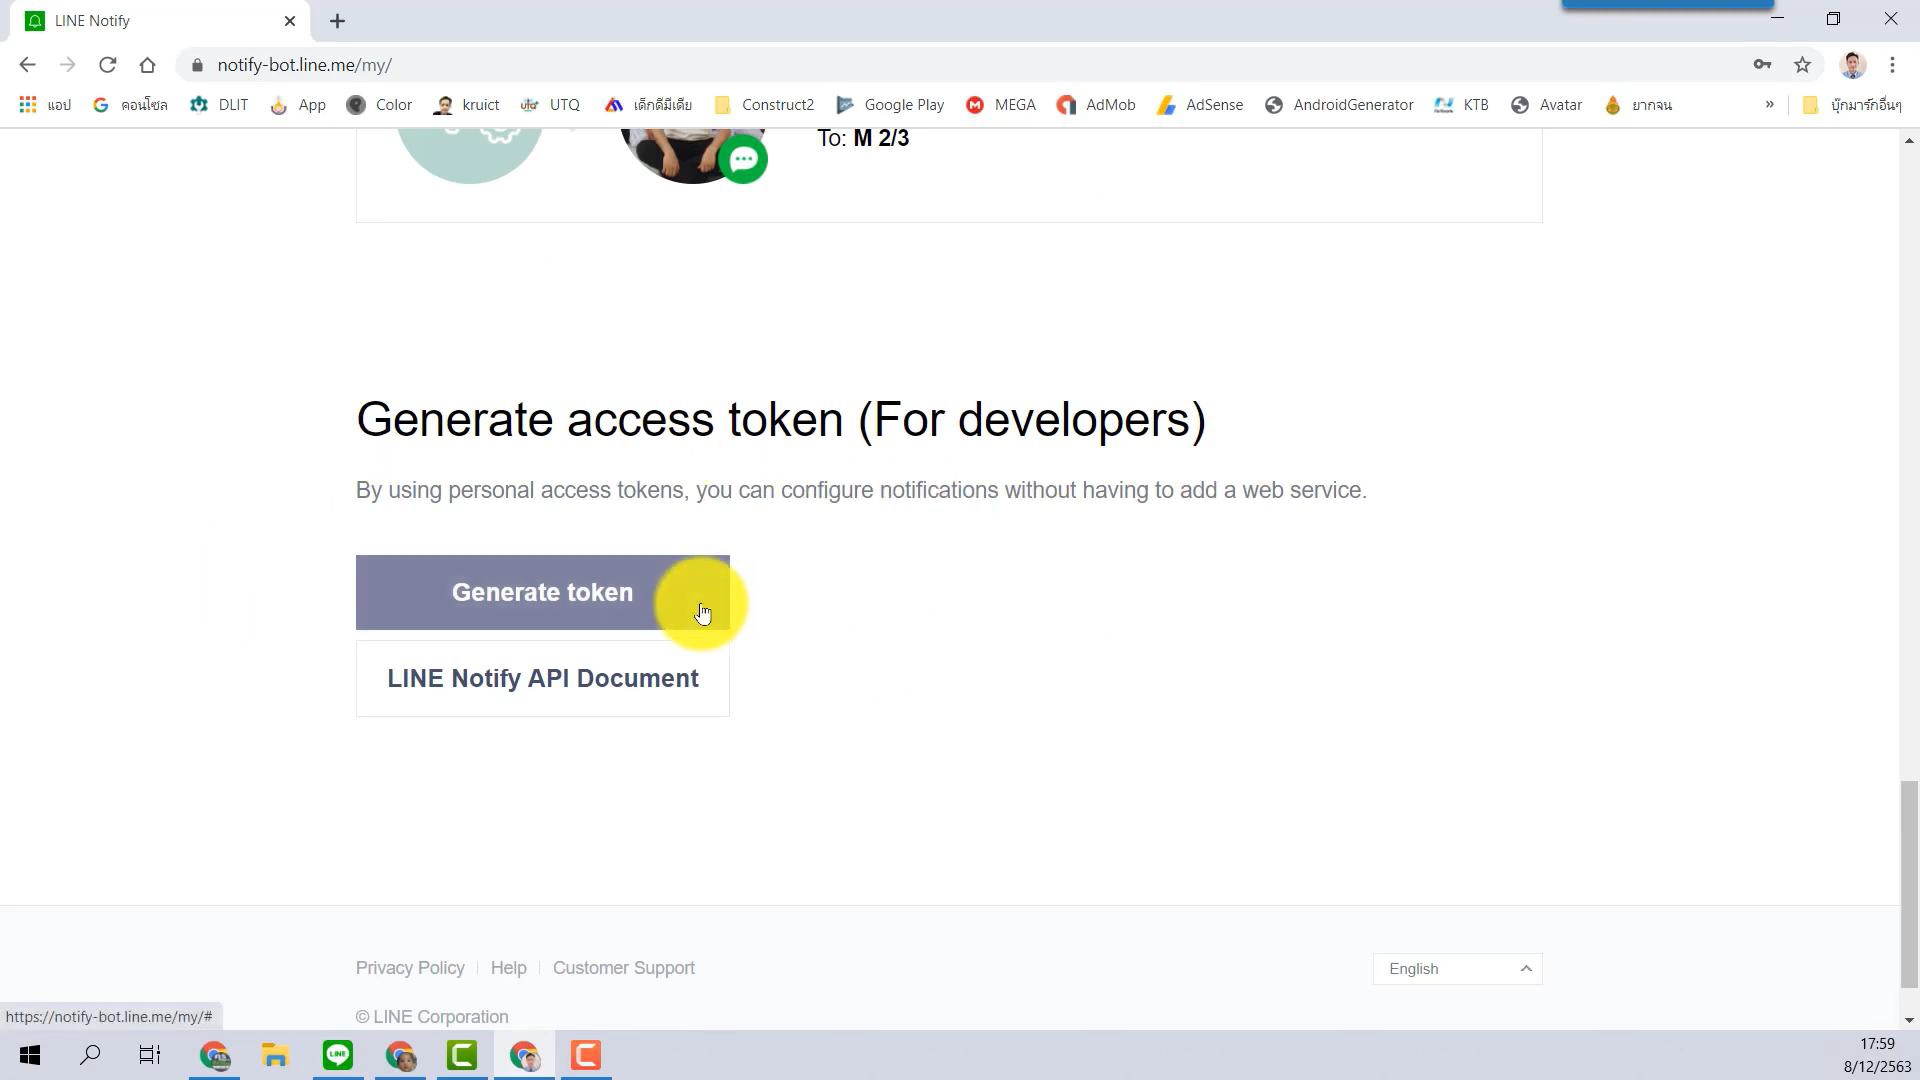Open the kruict bookmark
The image size is (1920, 1080).
[x=467, y=105]
